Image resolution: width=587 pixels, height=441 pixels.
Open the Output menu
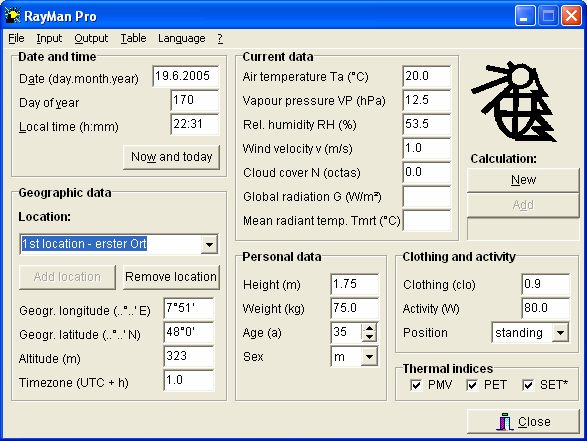[x=91, y=38]
